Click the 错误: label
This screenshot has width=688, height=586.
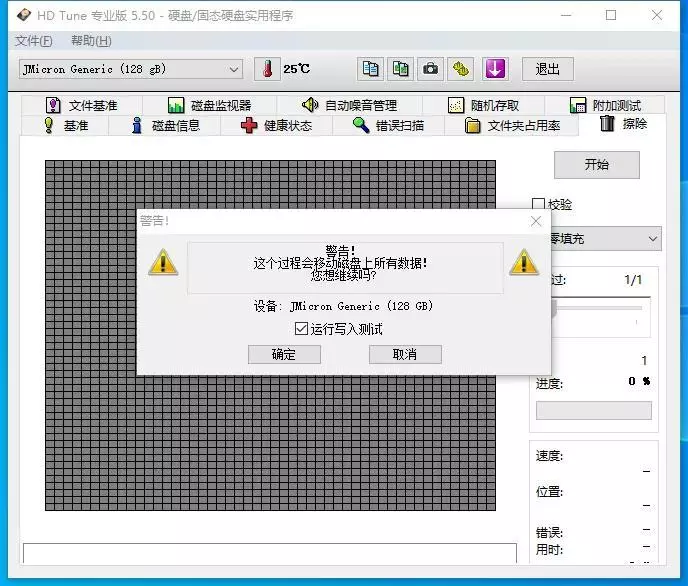549,532
